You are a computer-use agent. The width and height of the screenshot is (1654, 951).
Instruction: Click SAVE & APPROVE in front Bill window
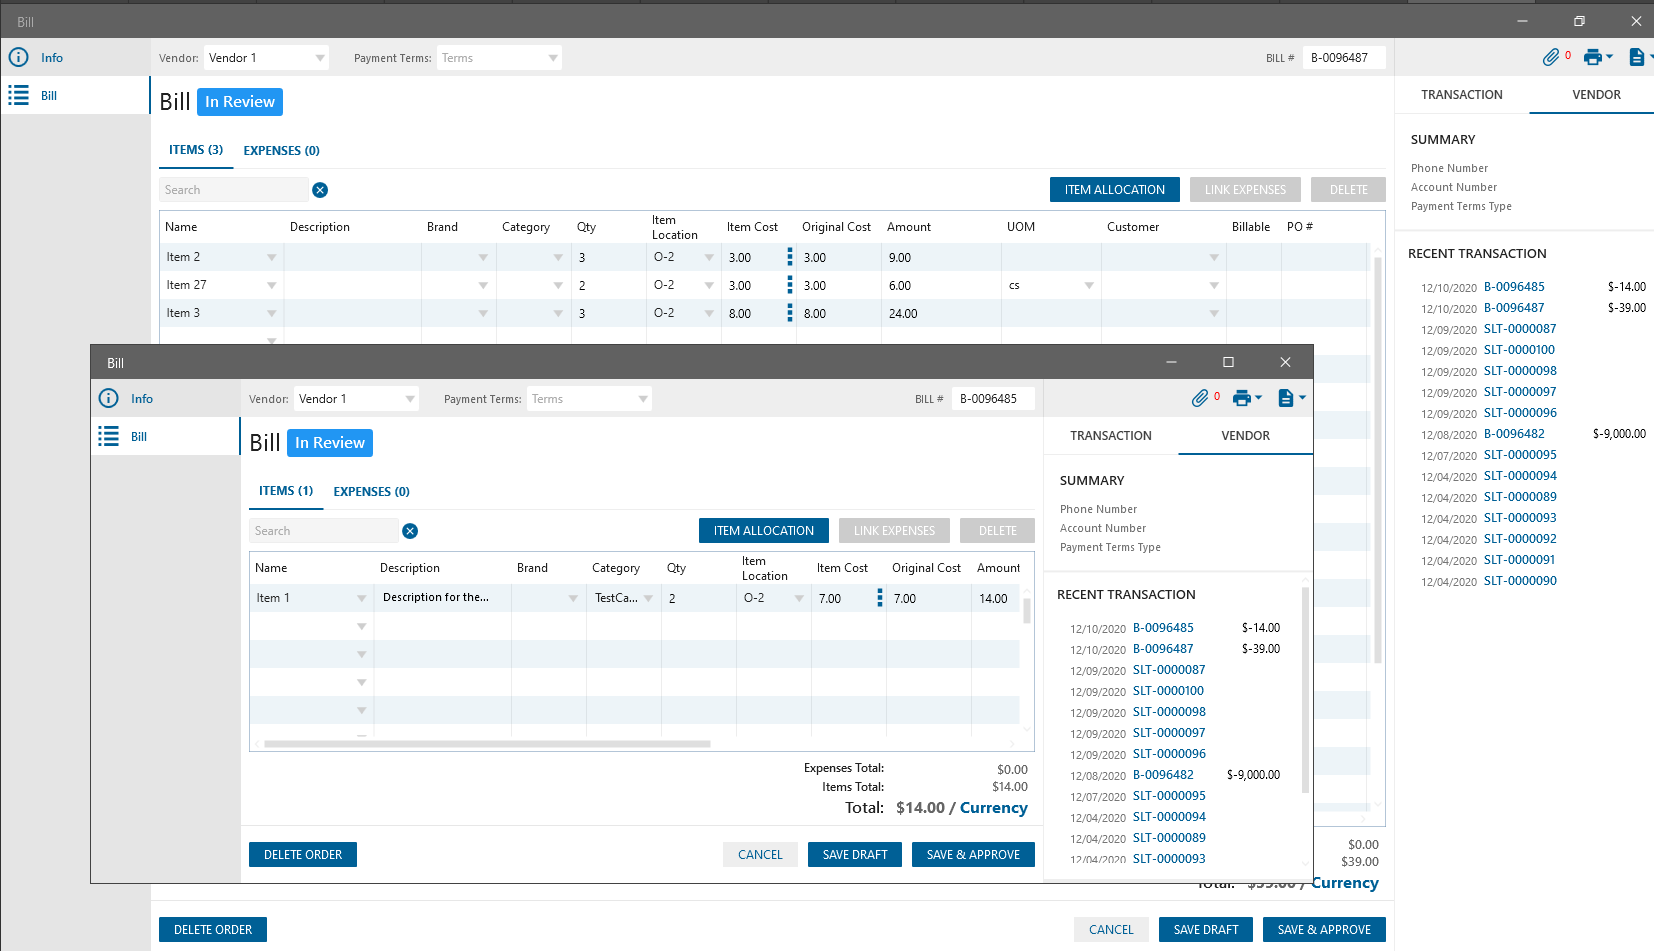pos(972,855)
